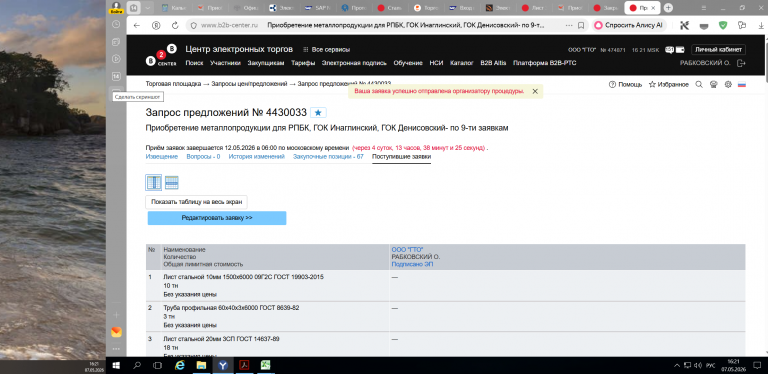This screenshot has width=768, height=374.
Task: Click row text Лист стальной 20мм 3СП
Action: click(221, 339)
